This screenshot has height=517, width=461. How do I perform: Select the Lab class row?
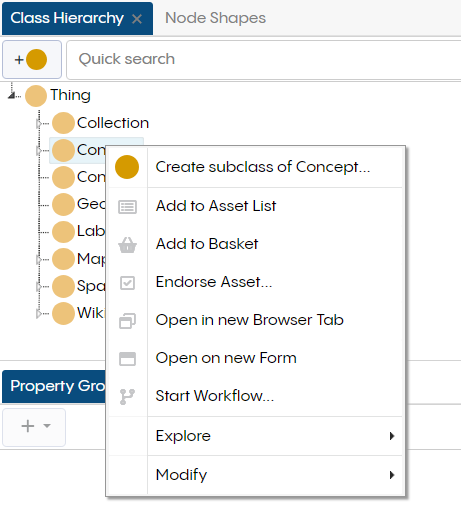click(79, 231)
